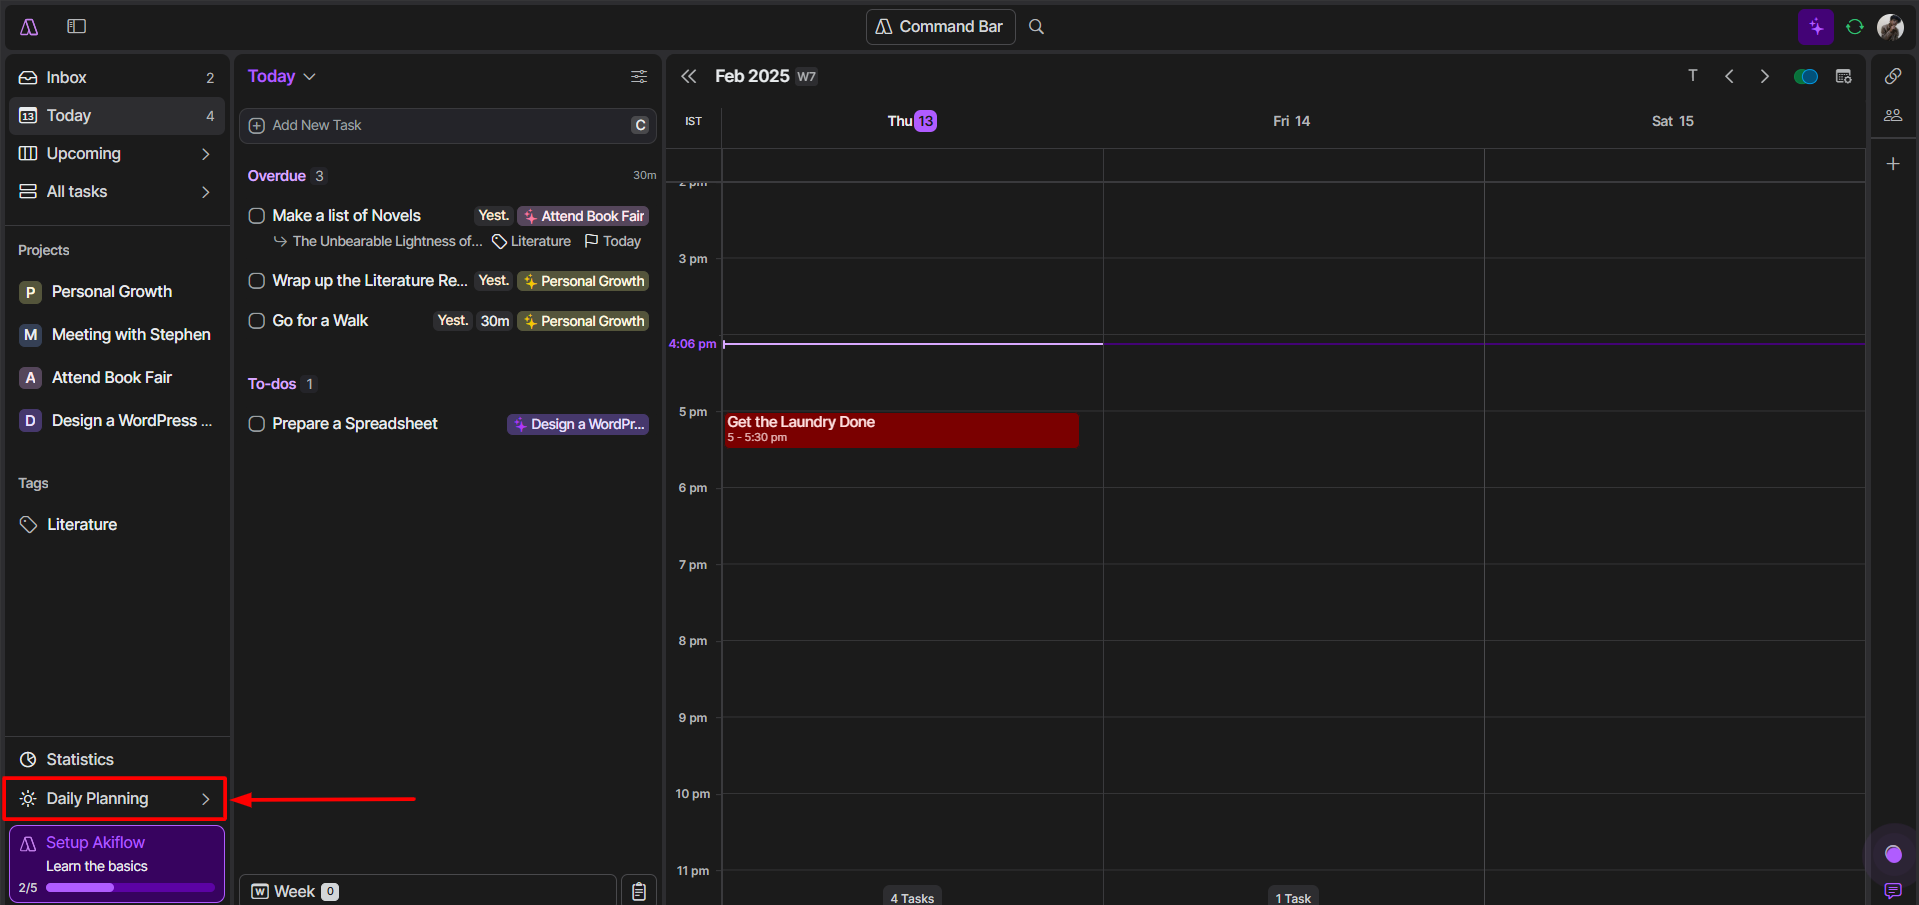Open the Command Bar button

pyautogui.click(x=941, y=27)
